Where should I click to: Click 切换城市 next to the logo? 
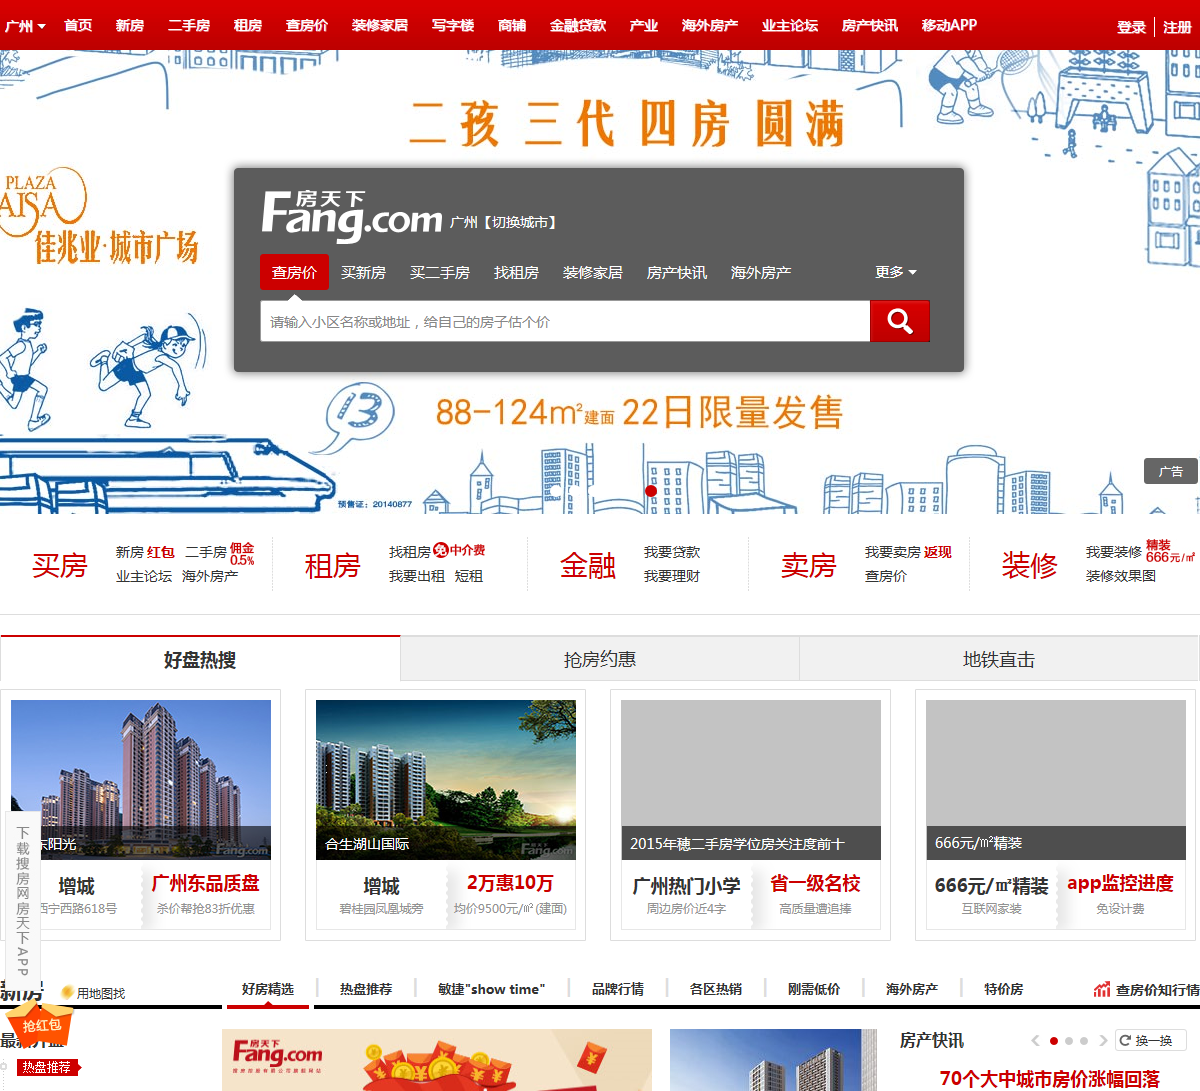pyautogui.click(x=519, y=223)
